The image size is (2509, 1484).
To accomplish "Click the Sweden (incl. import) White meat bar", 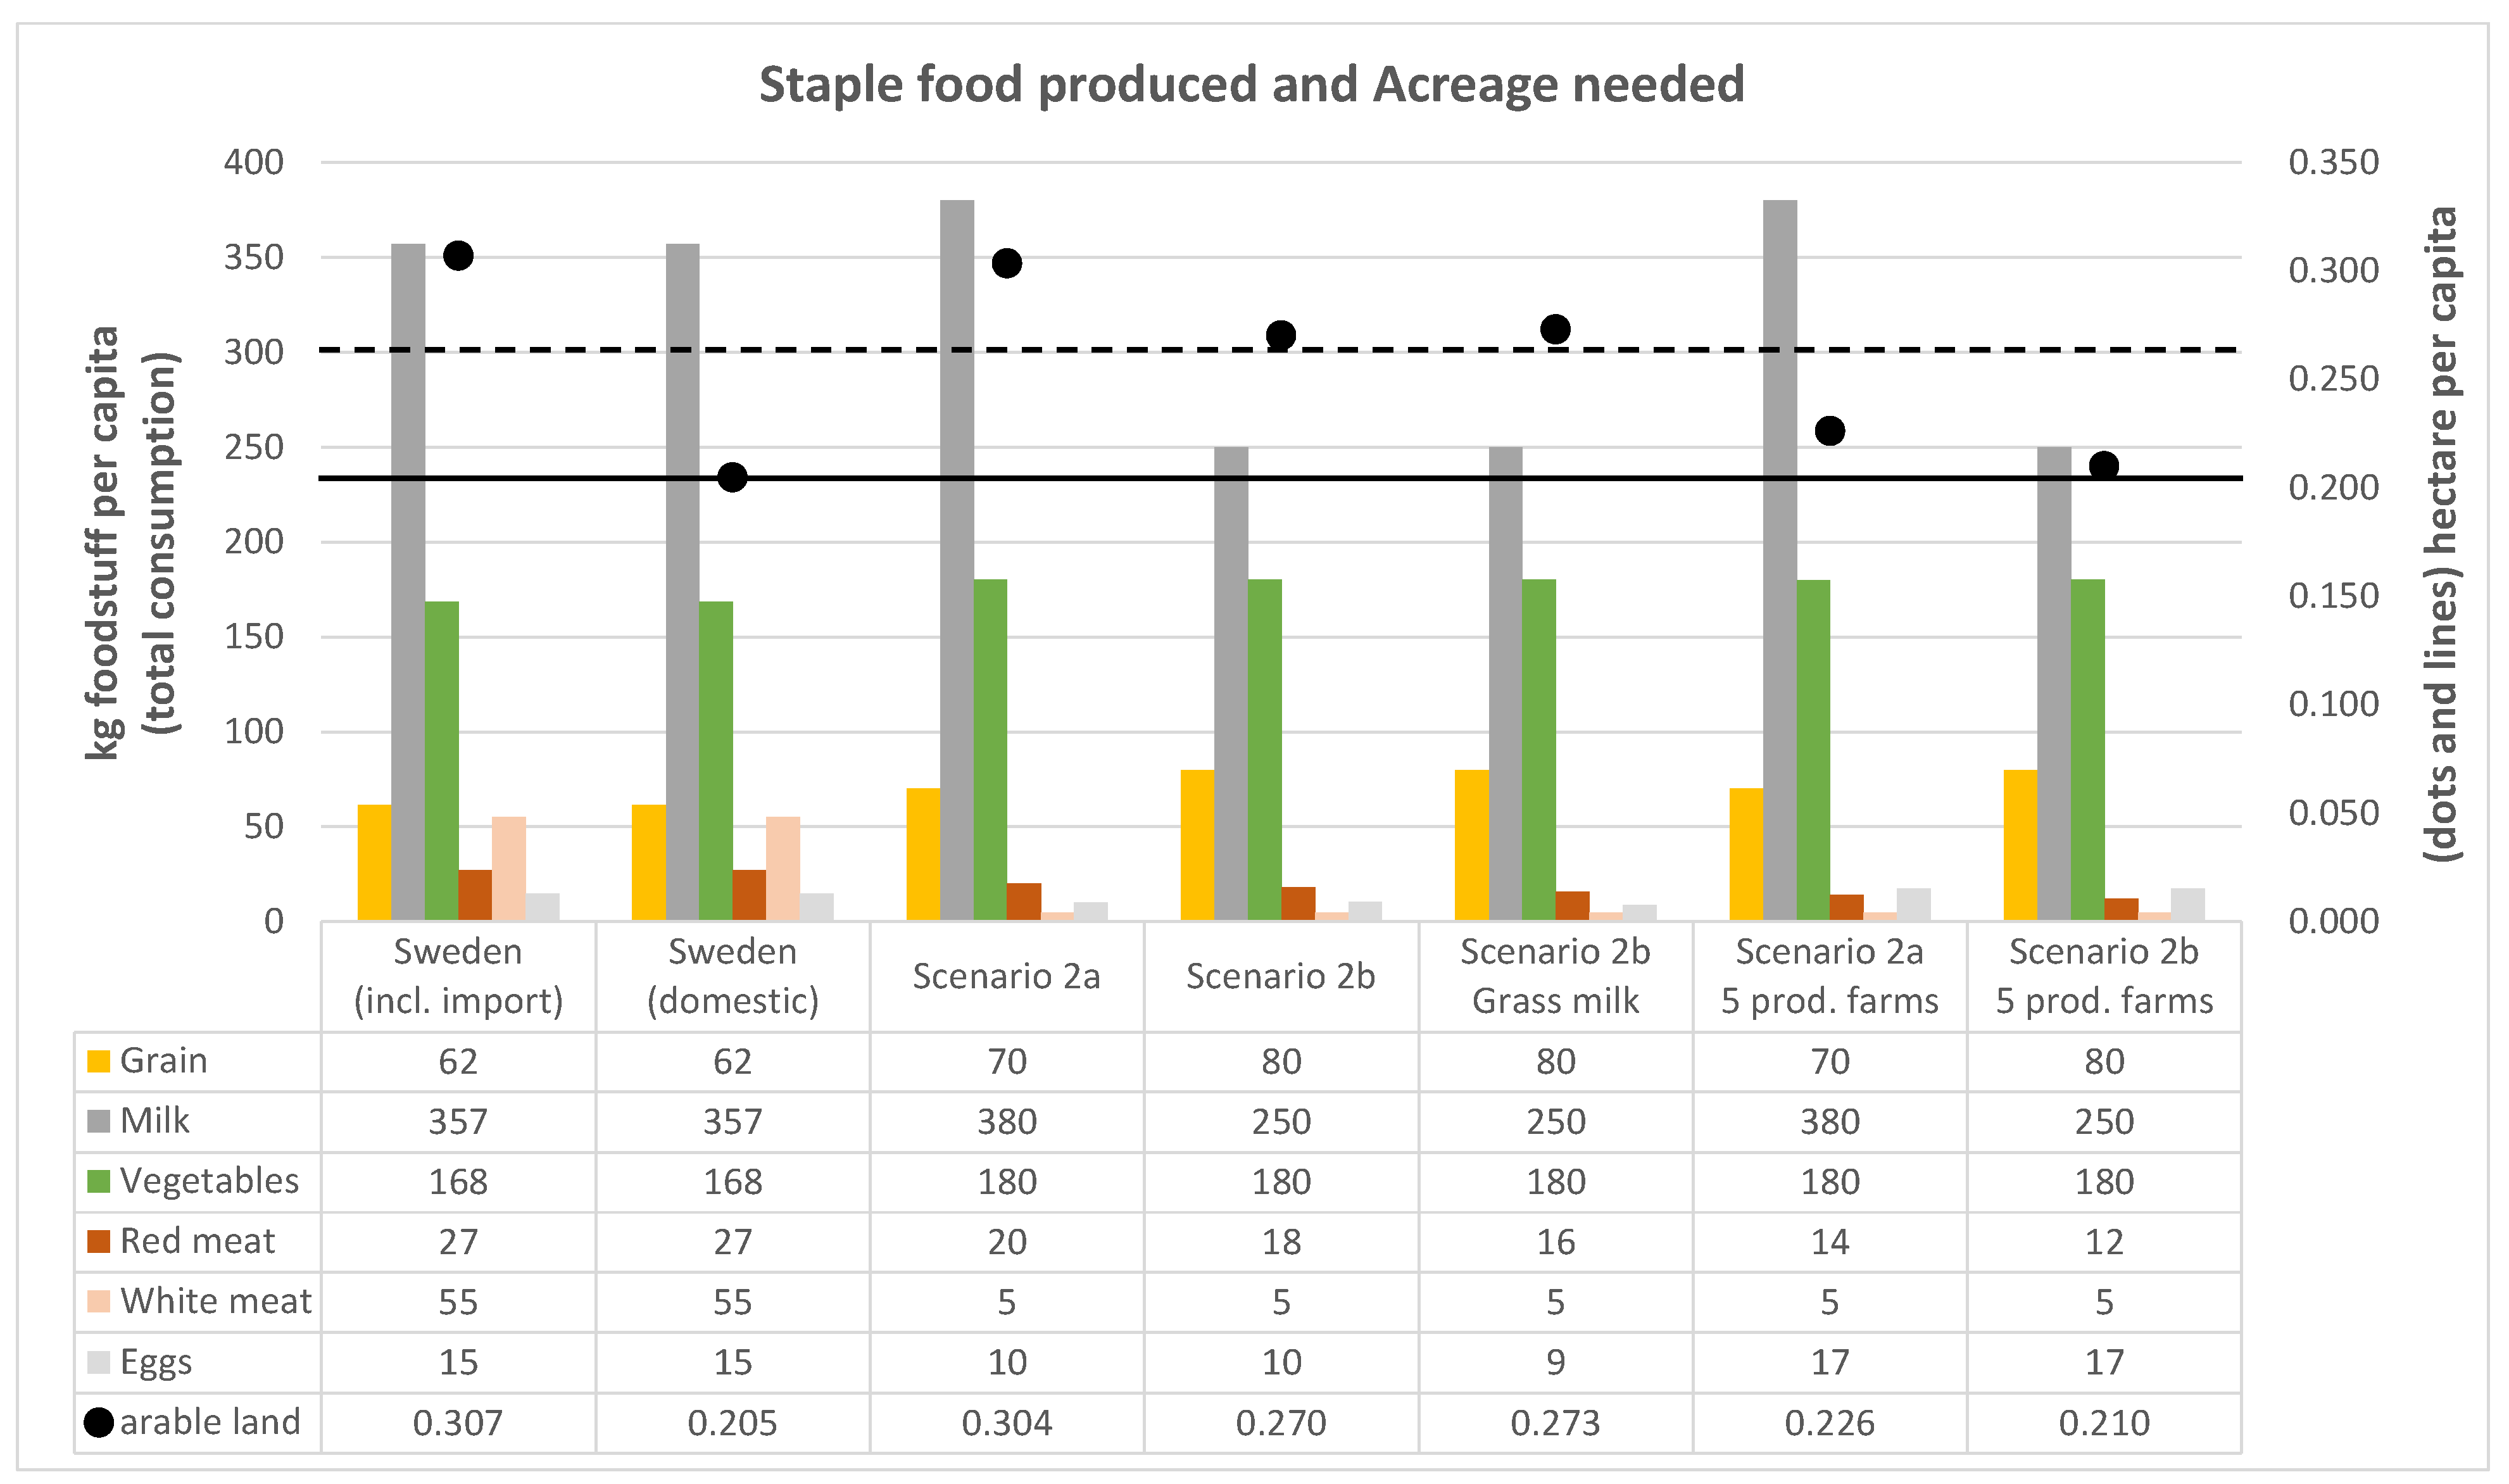I will coord(508,868).
